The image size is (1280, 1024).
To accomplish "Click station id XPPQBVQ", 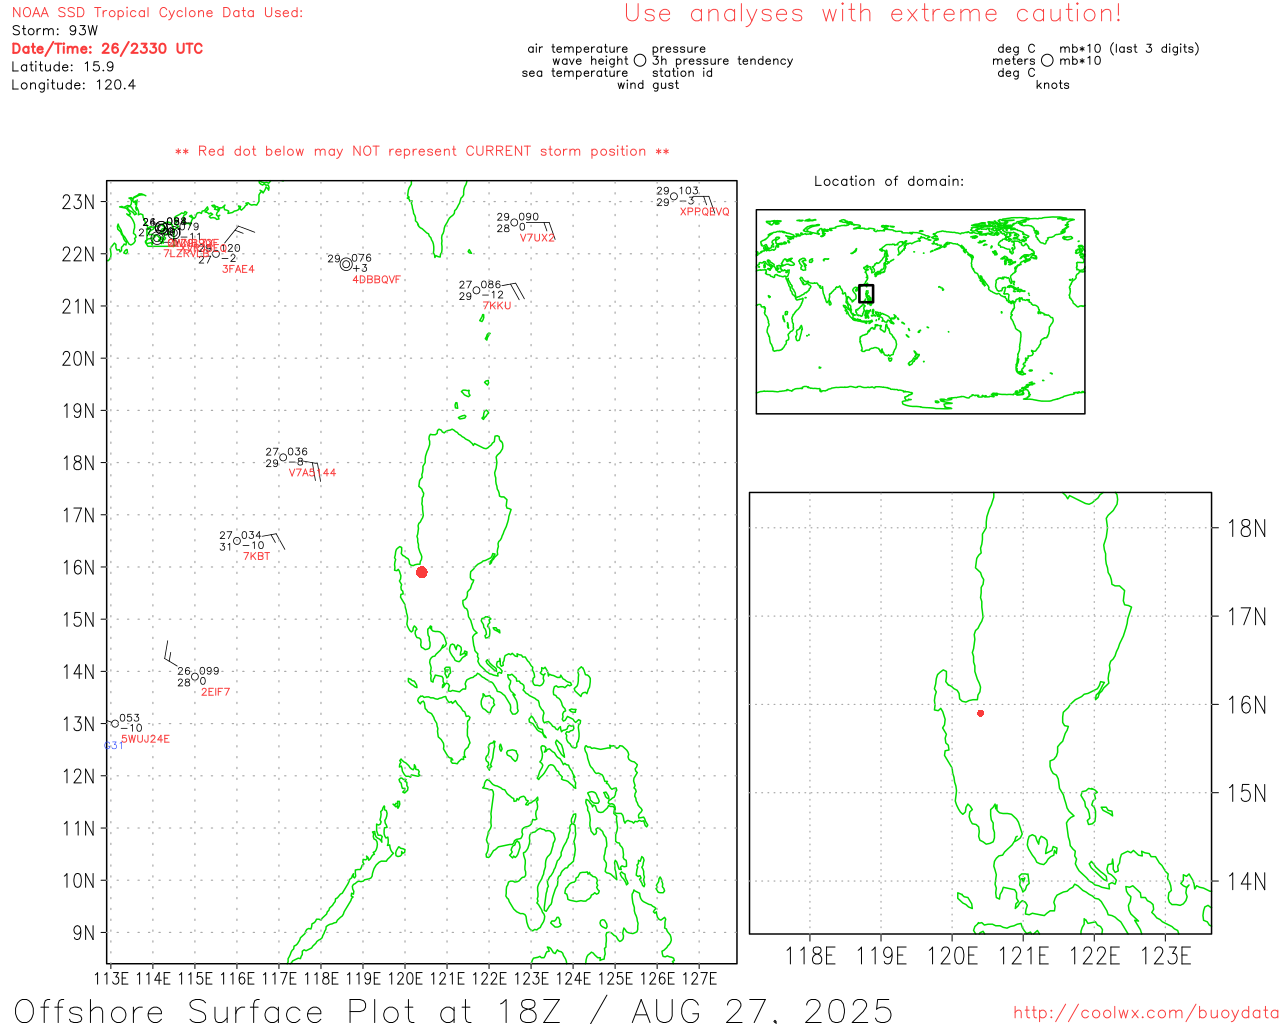I will 705,212.
